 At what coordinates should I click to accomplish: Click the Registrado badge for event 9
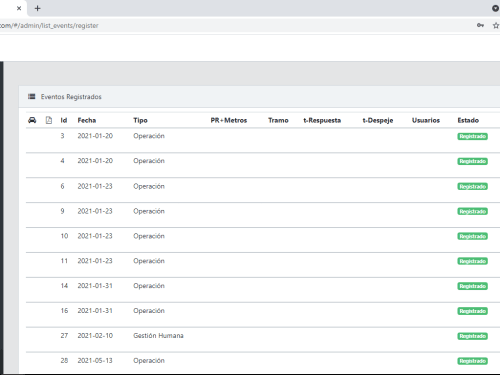pos(472,211)
